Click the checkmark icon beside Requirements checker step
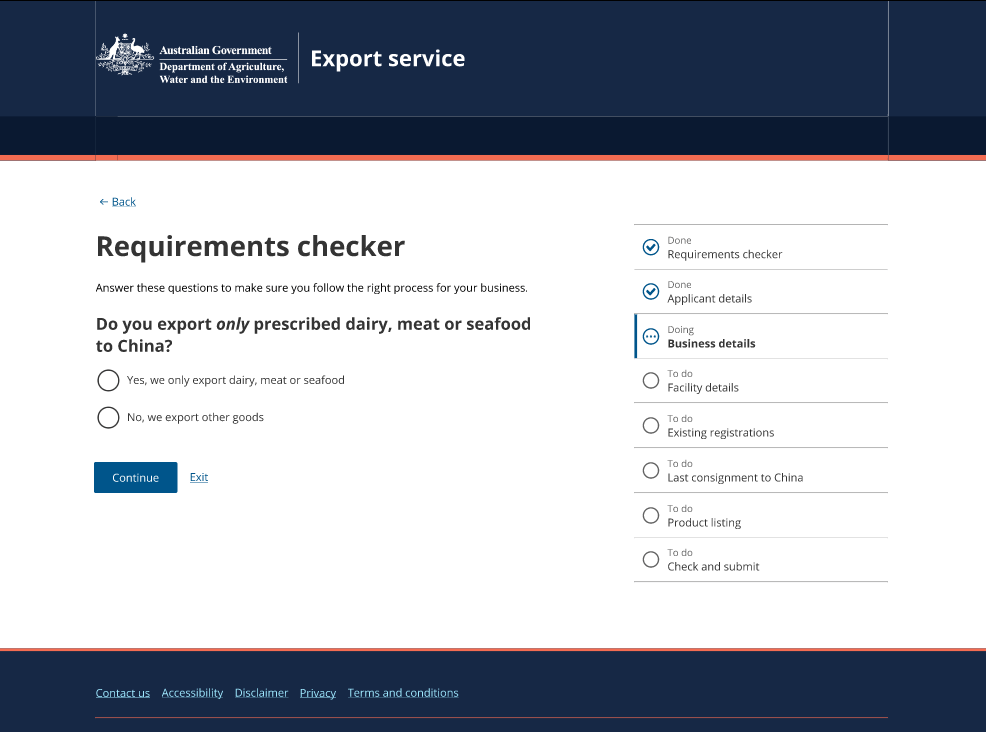986x732 pixels. (x=651, y=247)
